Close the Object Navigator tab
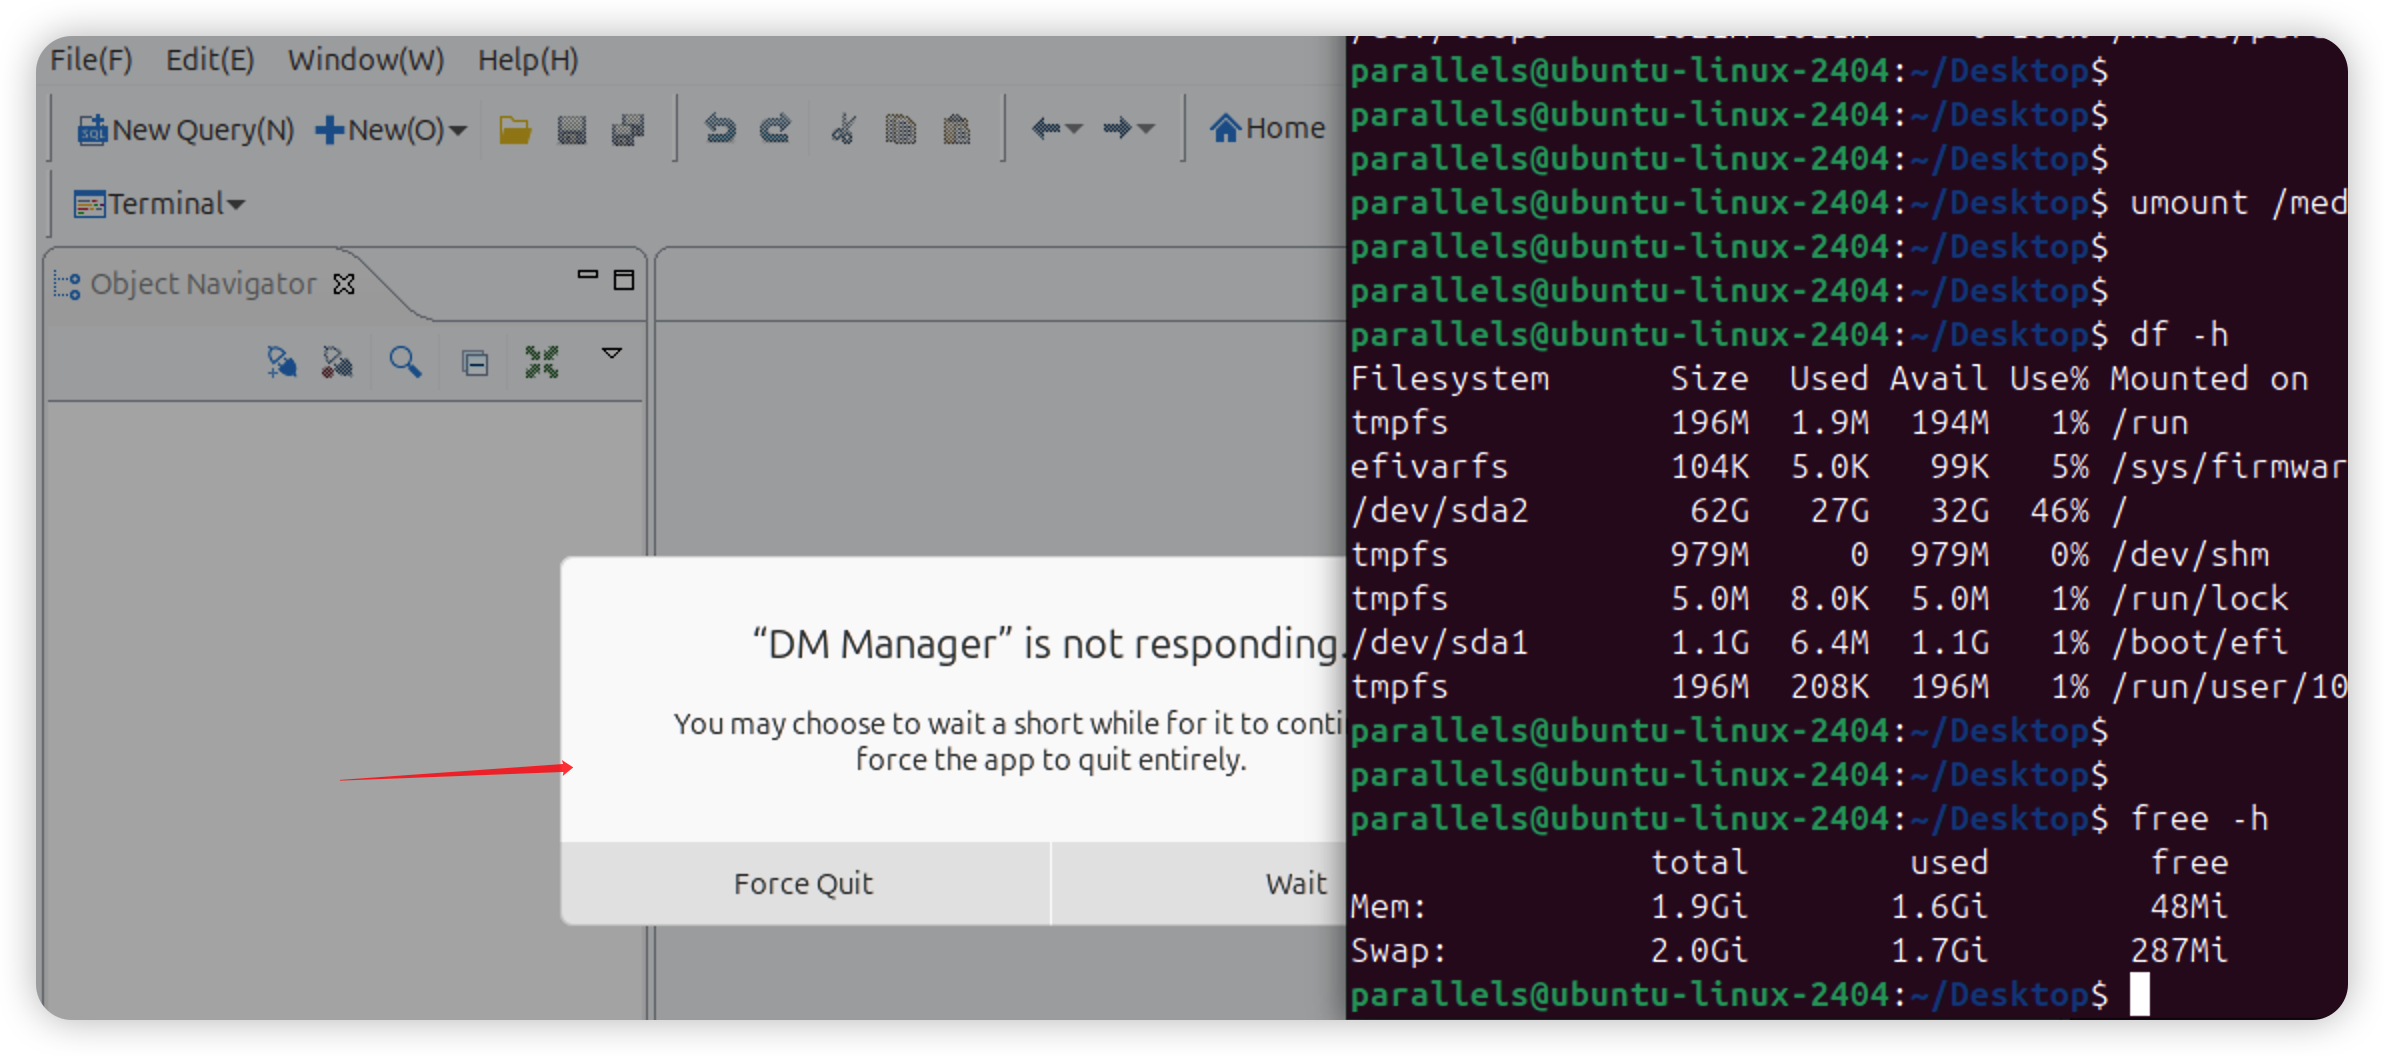2384x1056 pixels. pos(344,285)
